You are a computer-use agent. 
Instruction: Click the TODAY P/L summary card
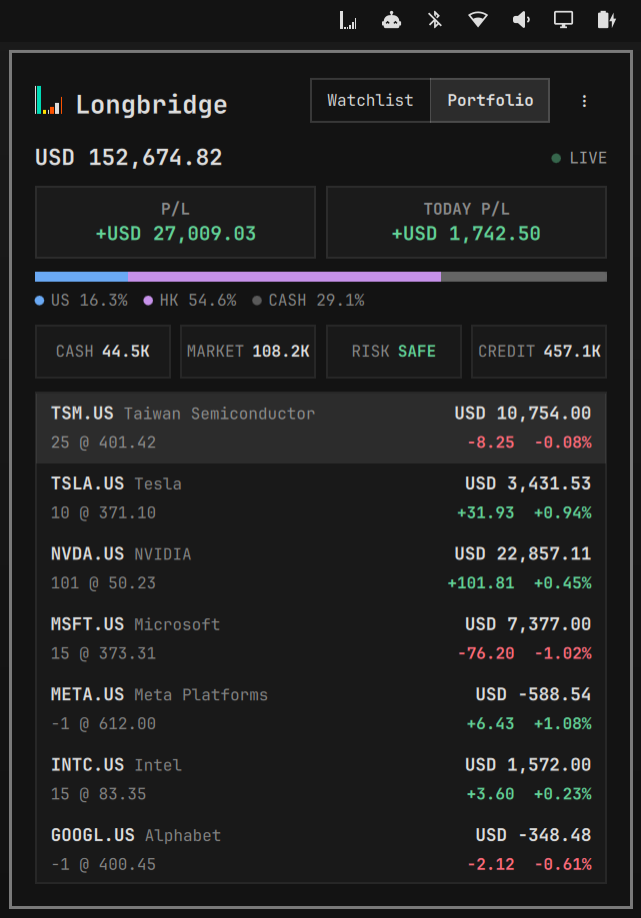(x=466, y=222)
